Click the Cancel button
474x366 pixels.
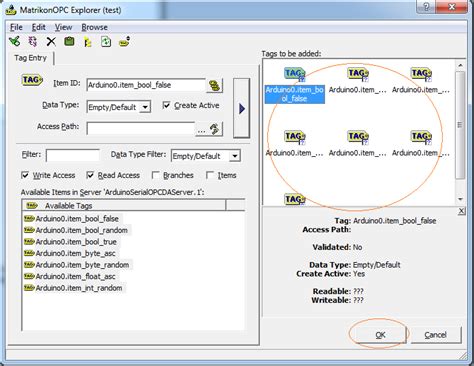click(436, 335)
